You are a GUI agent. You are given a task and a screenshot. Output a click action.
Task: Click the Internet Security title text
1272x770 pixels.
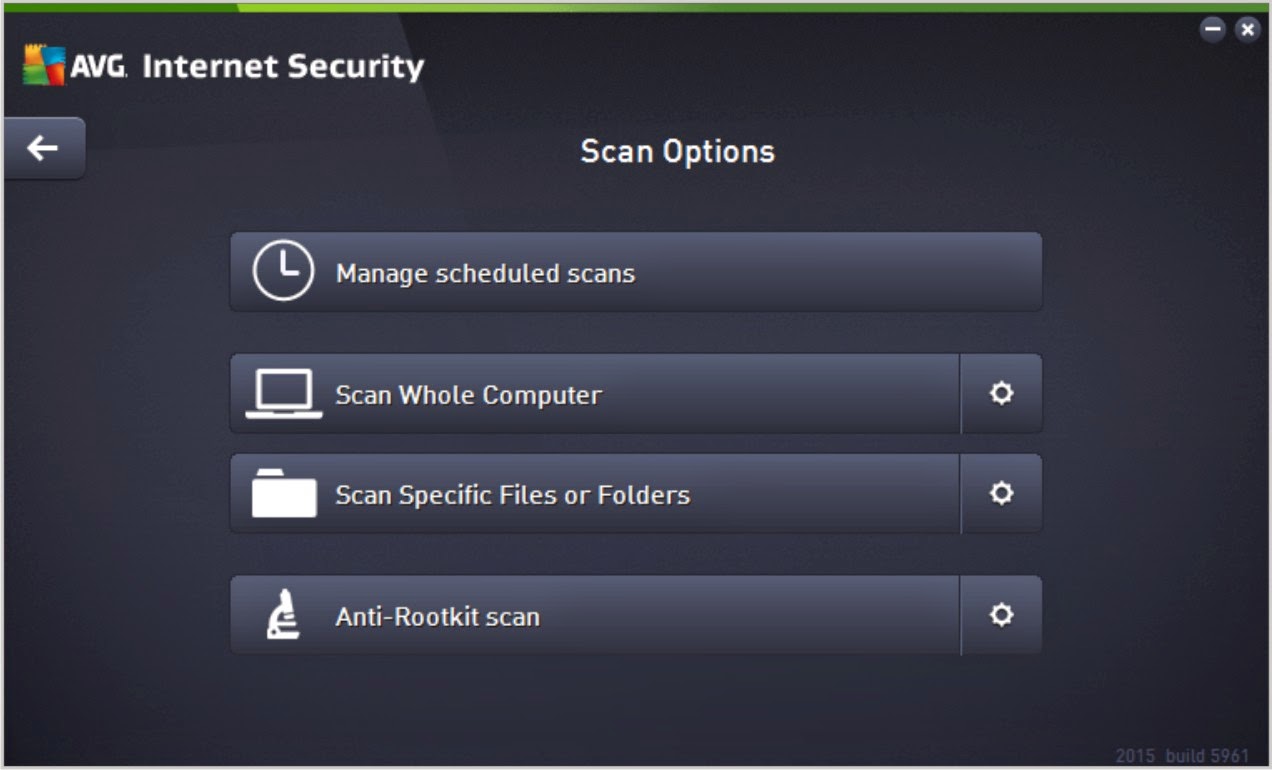pyautogui.click(x=283, y=66)
